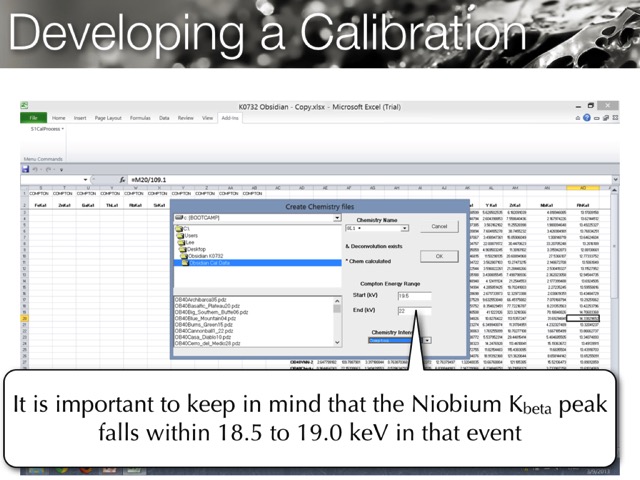The image size is (640, 480).
Task: Expand the Chemistry Information combo box
Action: pyautogui.click(x=427, y=340)
